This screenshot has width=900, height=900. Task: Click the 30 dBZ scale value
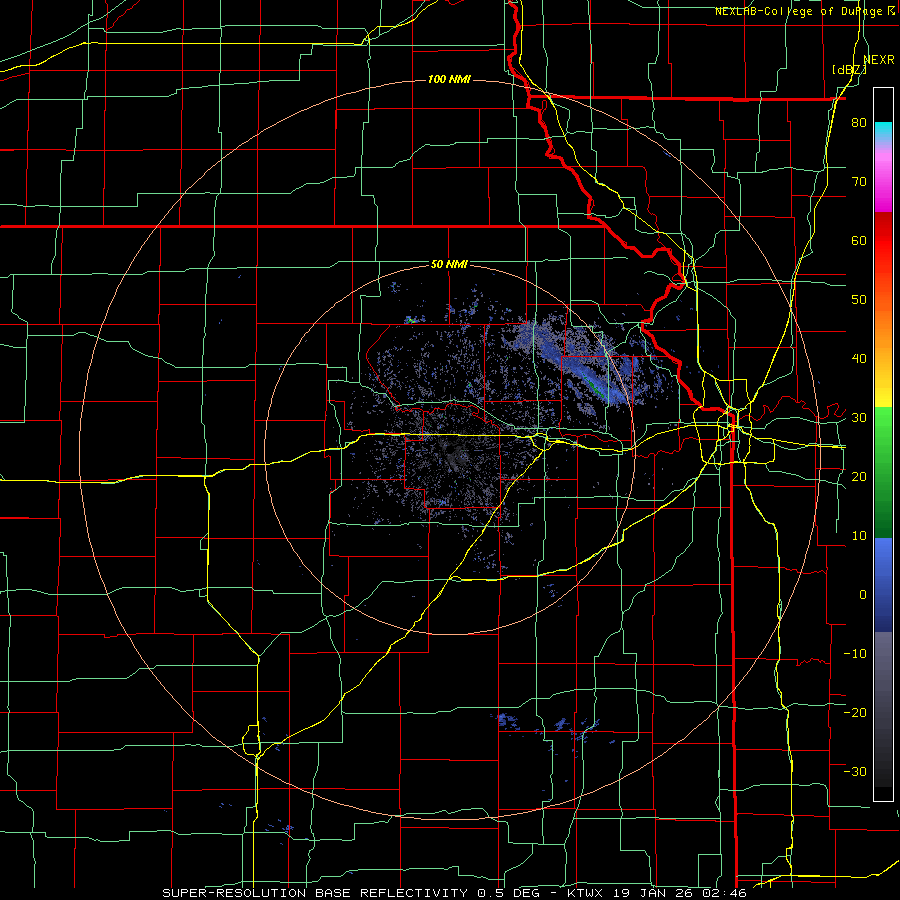[x=859, y=418]
